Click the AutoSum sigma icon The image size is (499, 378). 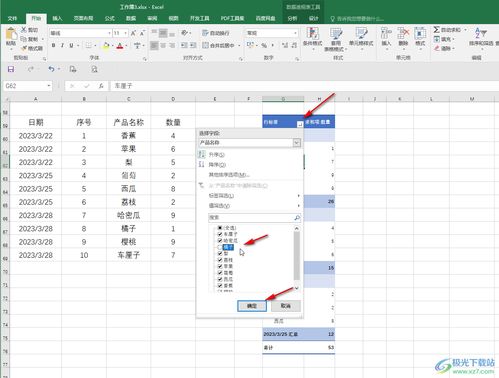[x=436, y=30]
